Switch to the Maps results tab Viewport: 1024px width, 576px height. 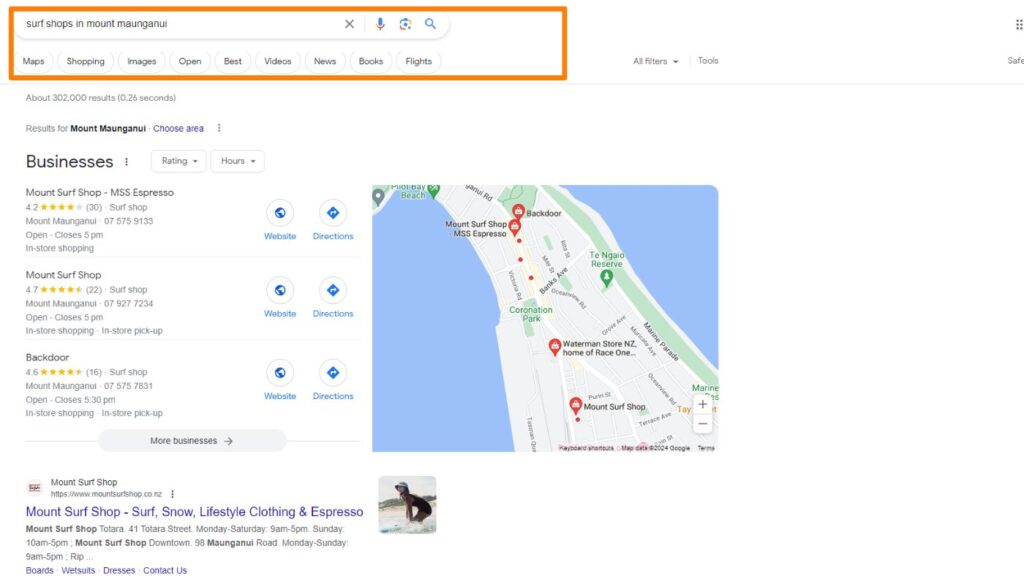tap(33, 61)
